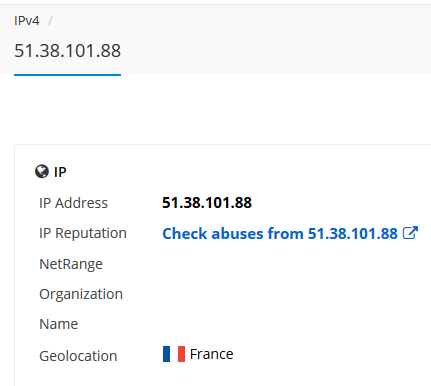Click the IP section heading

click(x=60, y=172)
